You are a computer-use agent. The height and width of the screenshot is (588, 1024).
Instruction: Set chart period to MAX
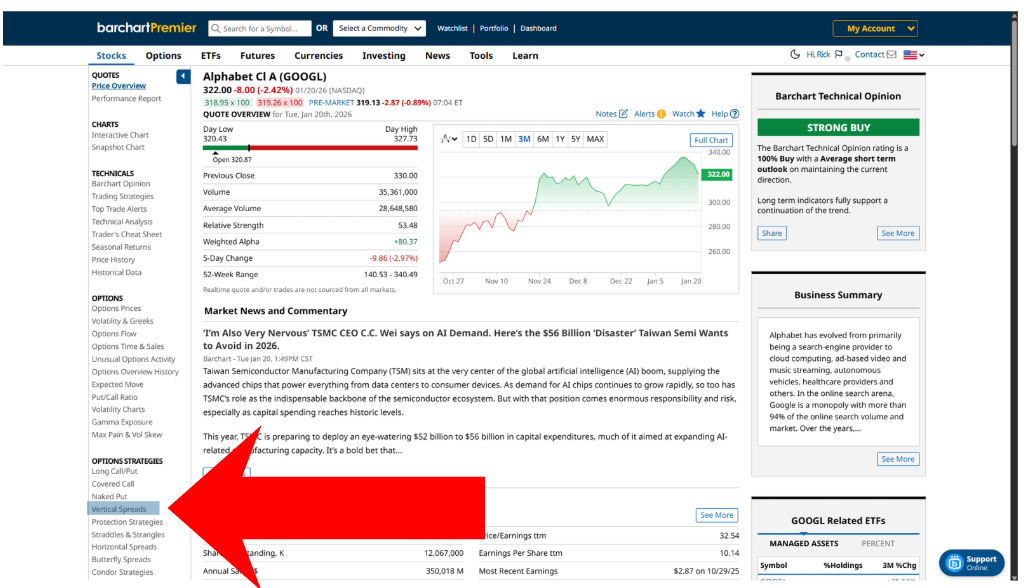point(595,139)
